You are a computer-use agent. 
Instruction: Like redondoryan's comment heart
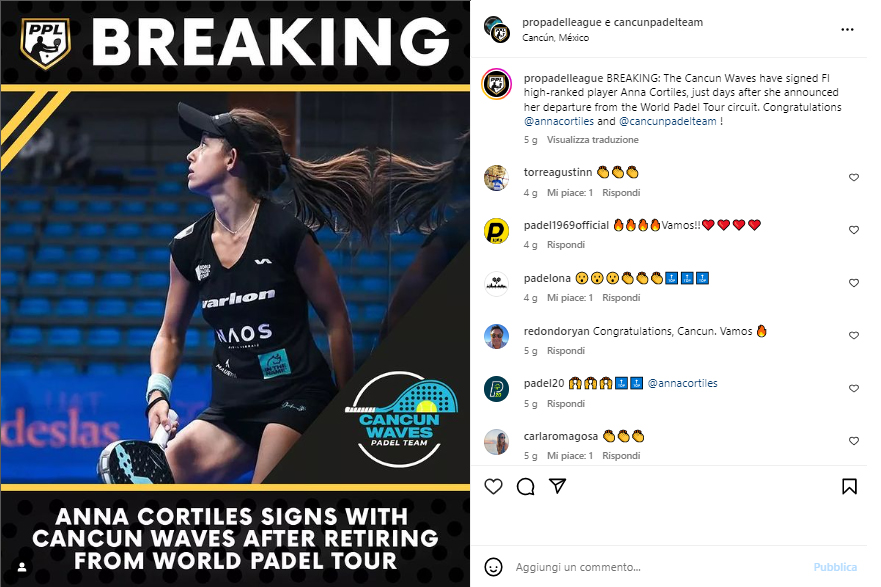click(853, 335)
